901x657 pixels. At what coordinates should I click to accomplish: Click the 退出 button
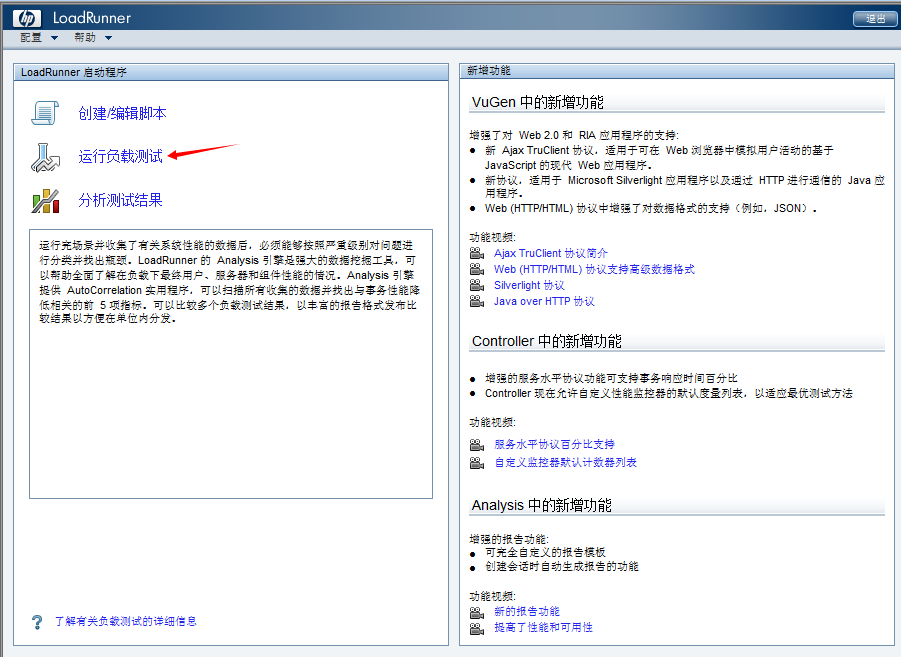point(875,18)
